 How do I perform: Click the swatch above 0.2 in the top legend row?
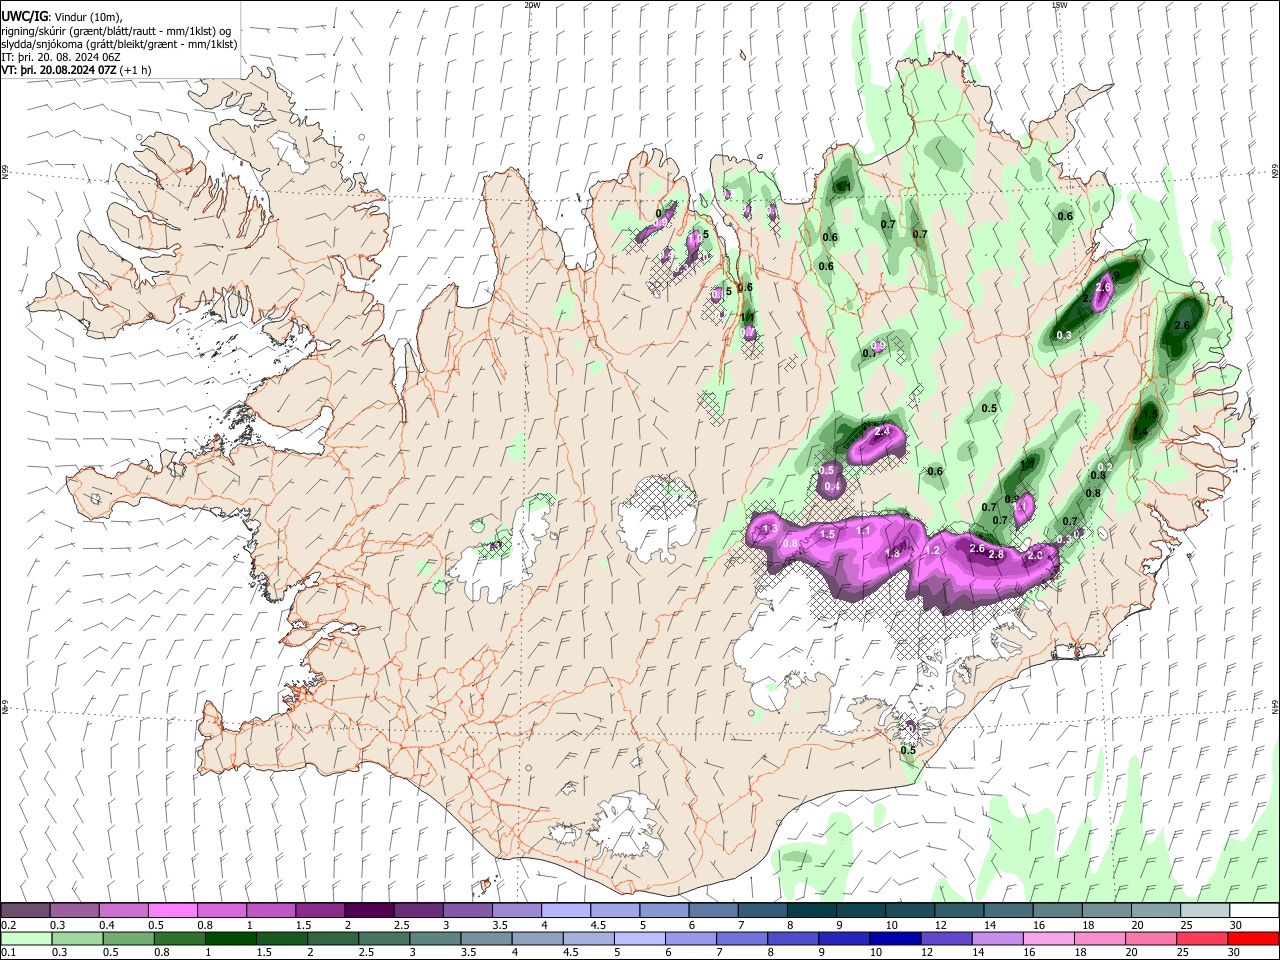pos(25,911)
